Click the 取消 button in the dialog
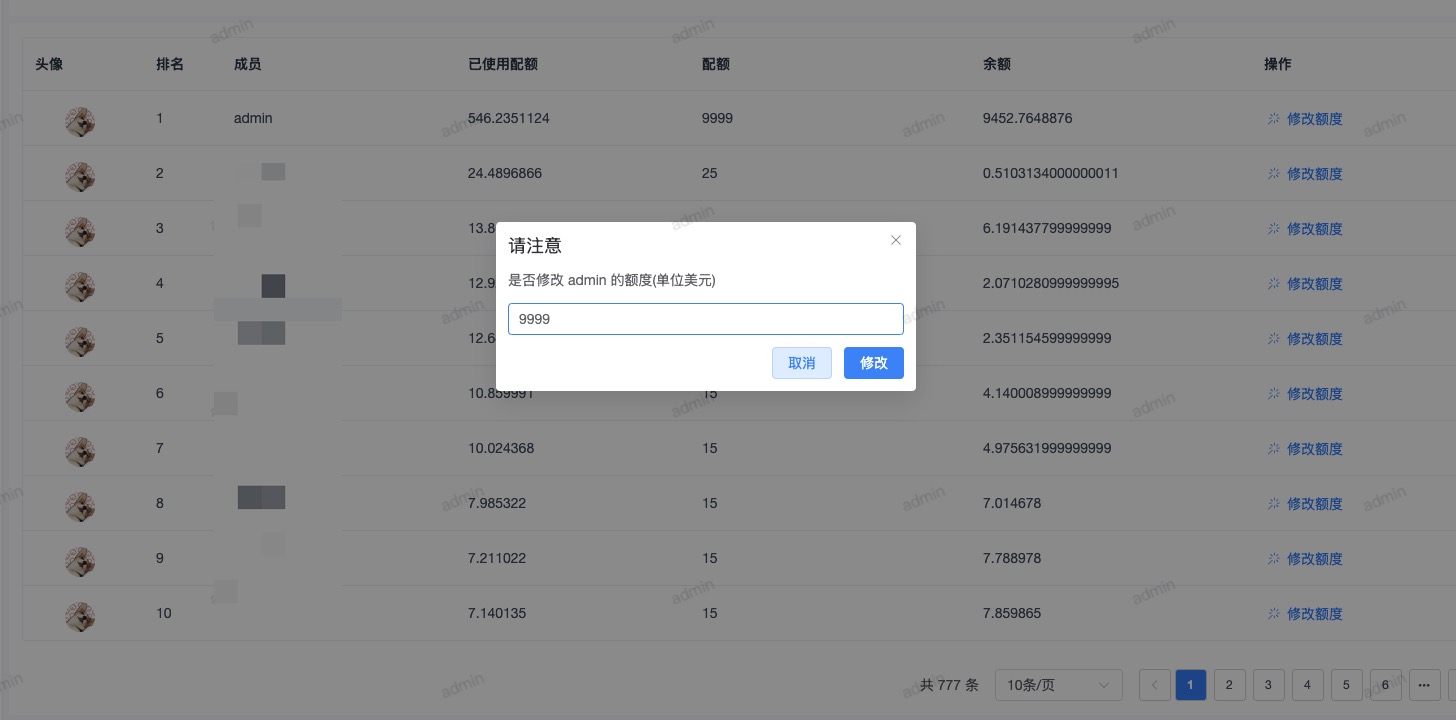Screen dimensions: 1456x720 pos(802,363)
